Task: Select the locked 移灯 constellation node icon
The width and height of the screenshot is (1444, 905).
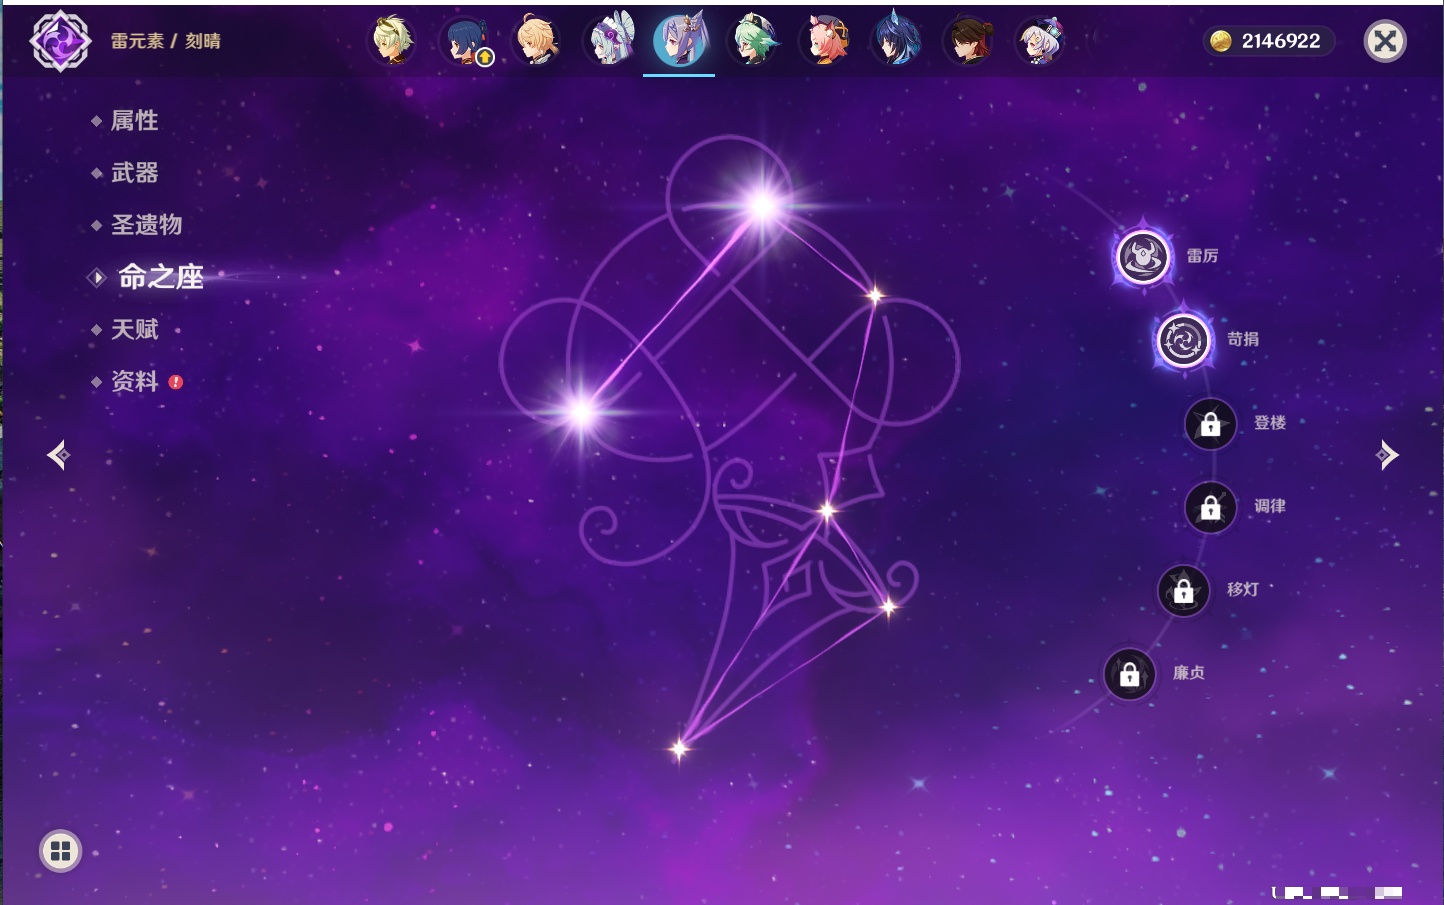Action: (x=1184, y=591)
